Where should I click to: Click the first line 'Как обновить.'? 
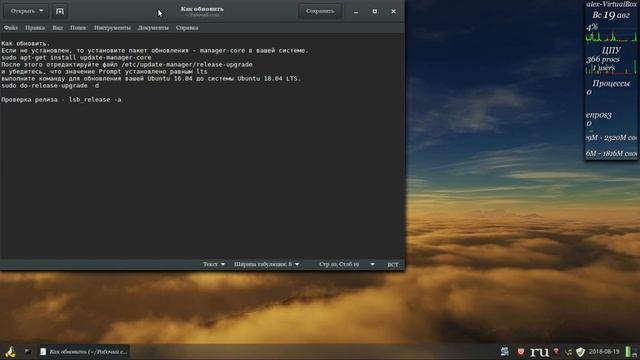pyautogui.click(x=25, y=43)
